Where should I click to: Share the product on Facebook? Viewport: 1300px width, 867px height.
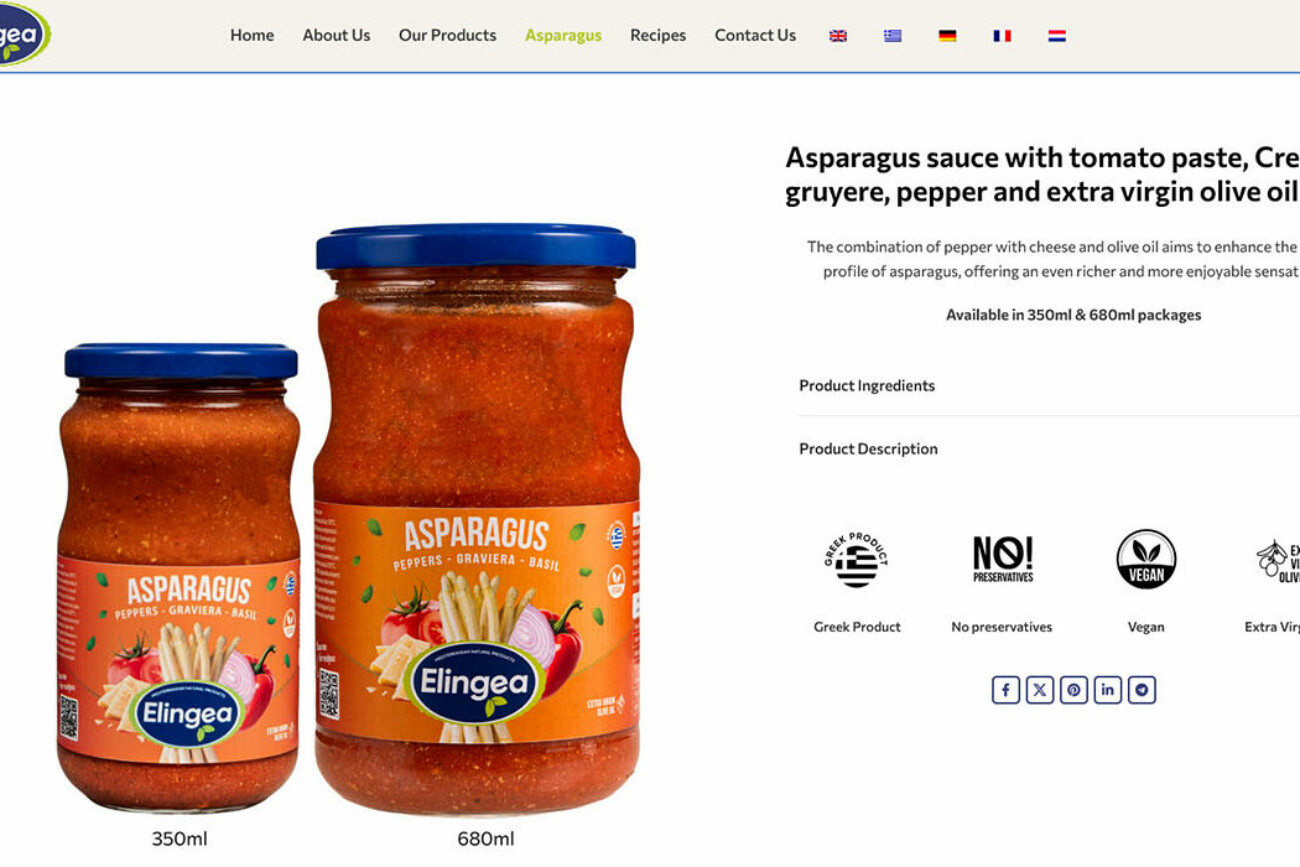1006,690
